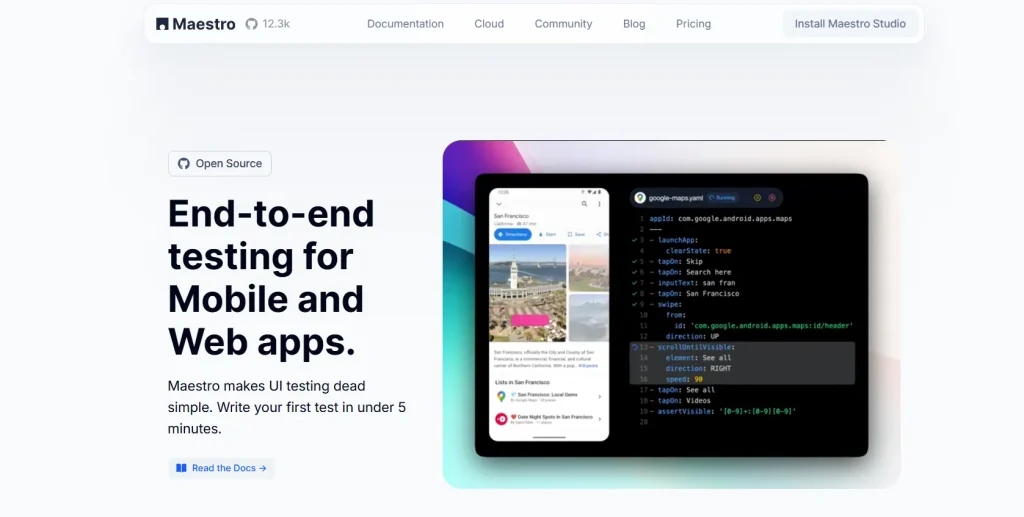This screenshot has width=1024, height=517.
Task: Click the 'clearState: true' code line
Action: click(698, 251)
